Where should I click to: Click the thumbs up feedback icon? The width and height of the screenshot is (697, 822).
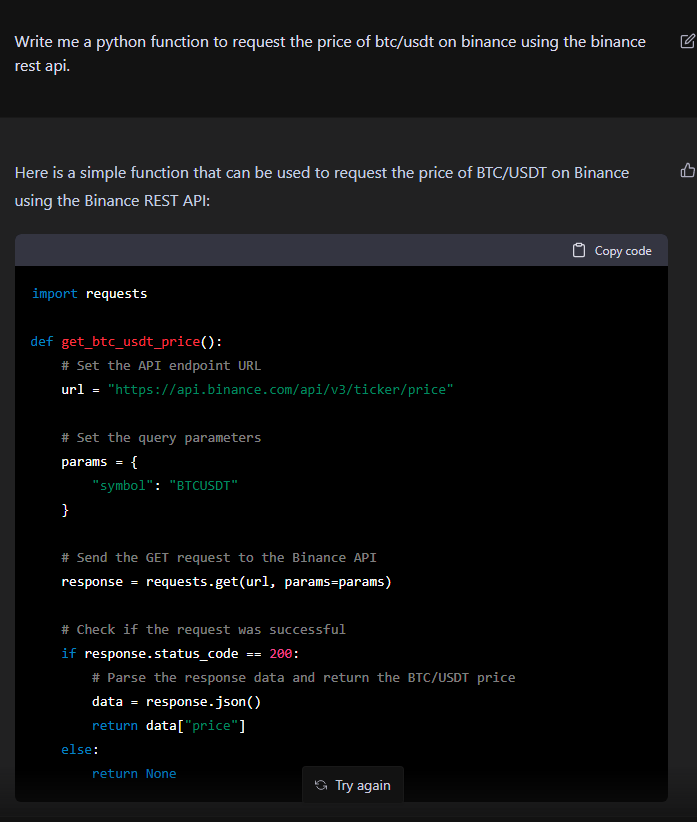pyautogui.click(x=688, y=170)
